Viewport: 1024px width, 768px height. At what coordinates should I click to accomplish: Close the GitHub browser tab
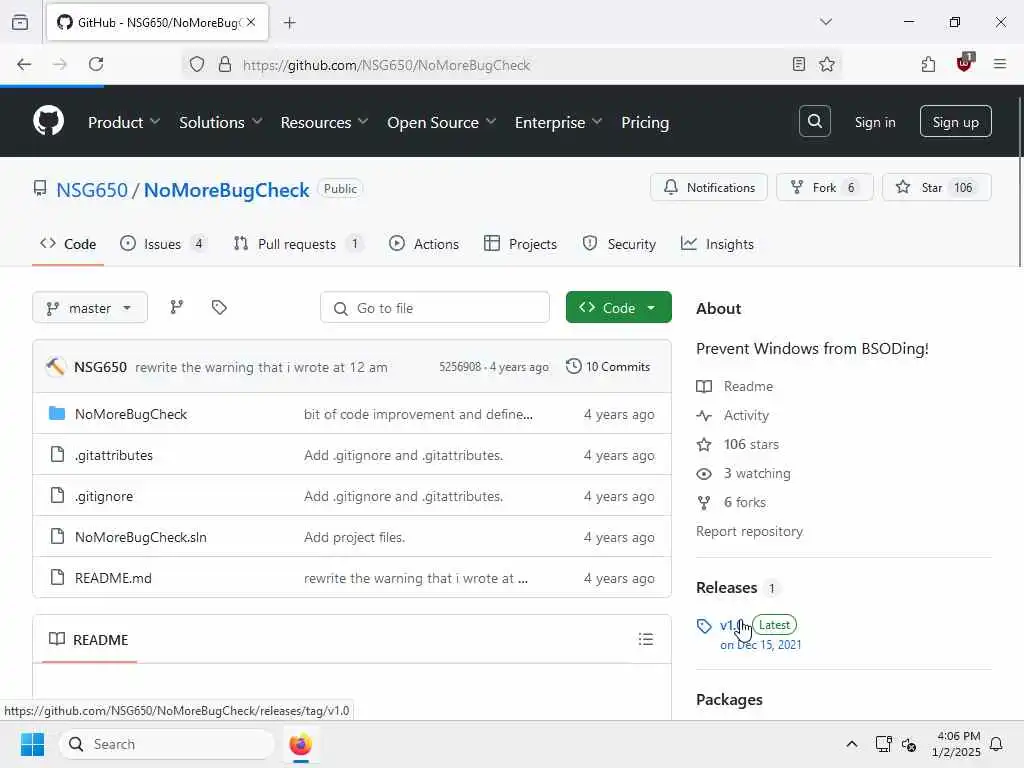point(251,22)
